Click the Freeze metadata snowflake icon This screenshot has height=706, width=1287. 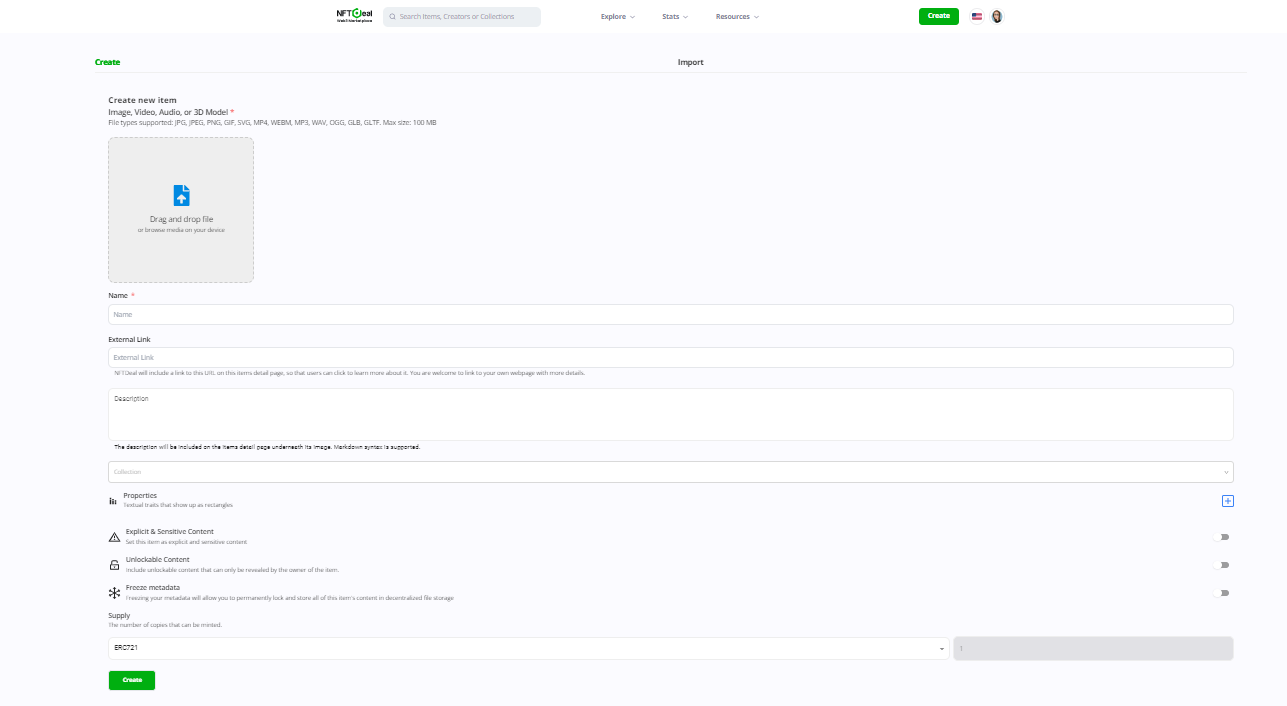pos(114,593)
